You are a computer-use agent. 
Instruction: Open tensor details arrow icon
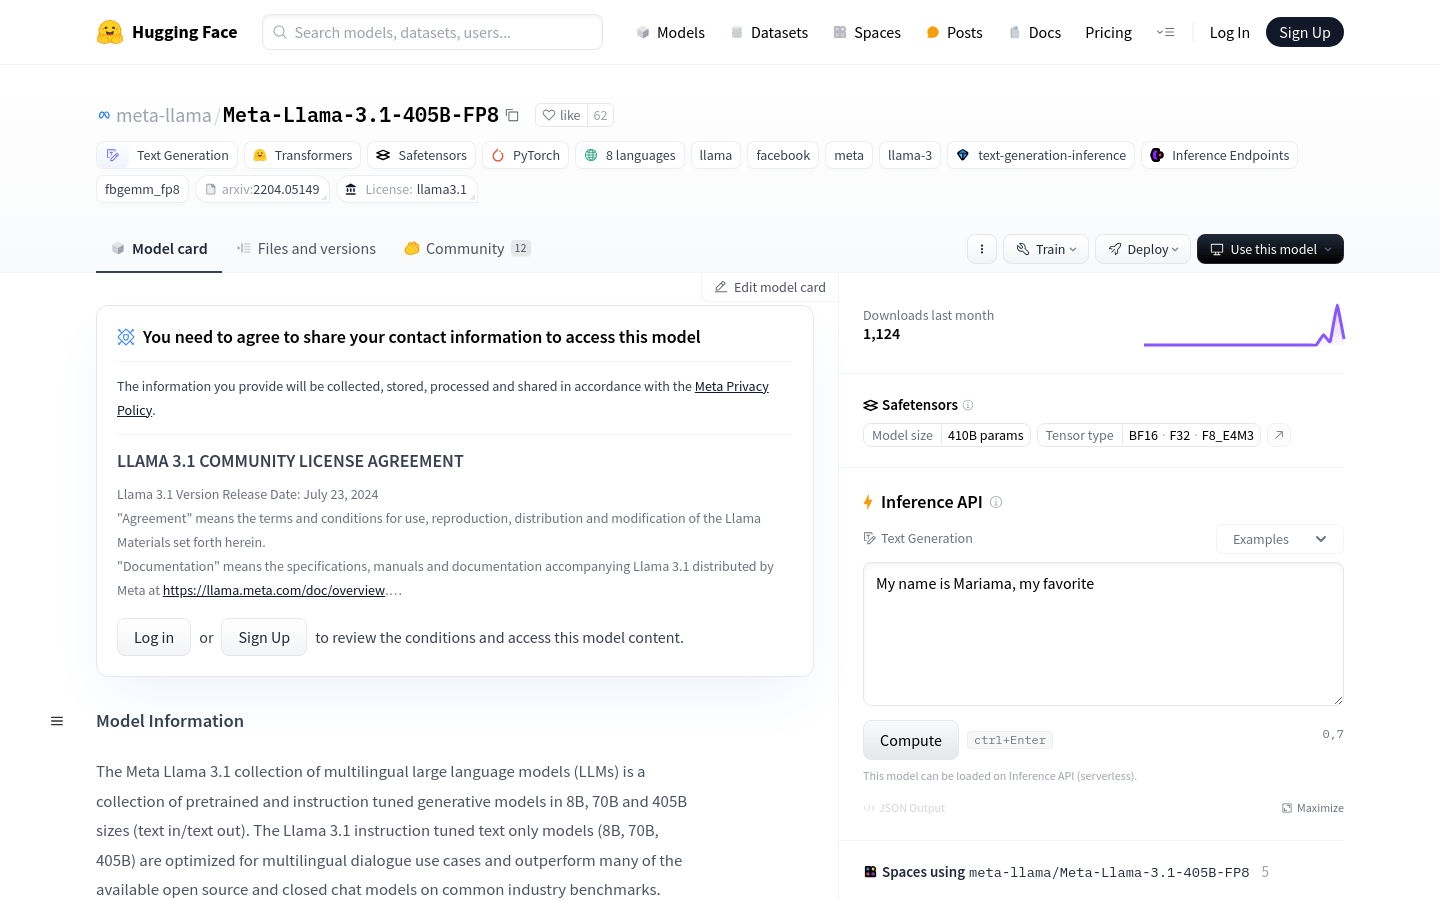click(1279, 435)
